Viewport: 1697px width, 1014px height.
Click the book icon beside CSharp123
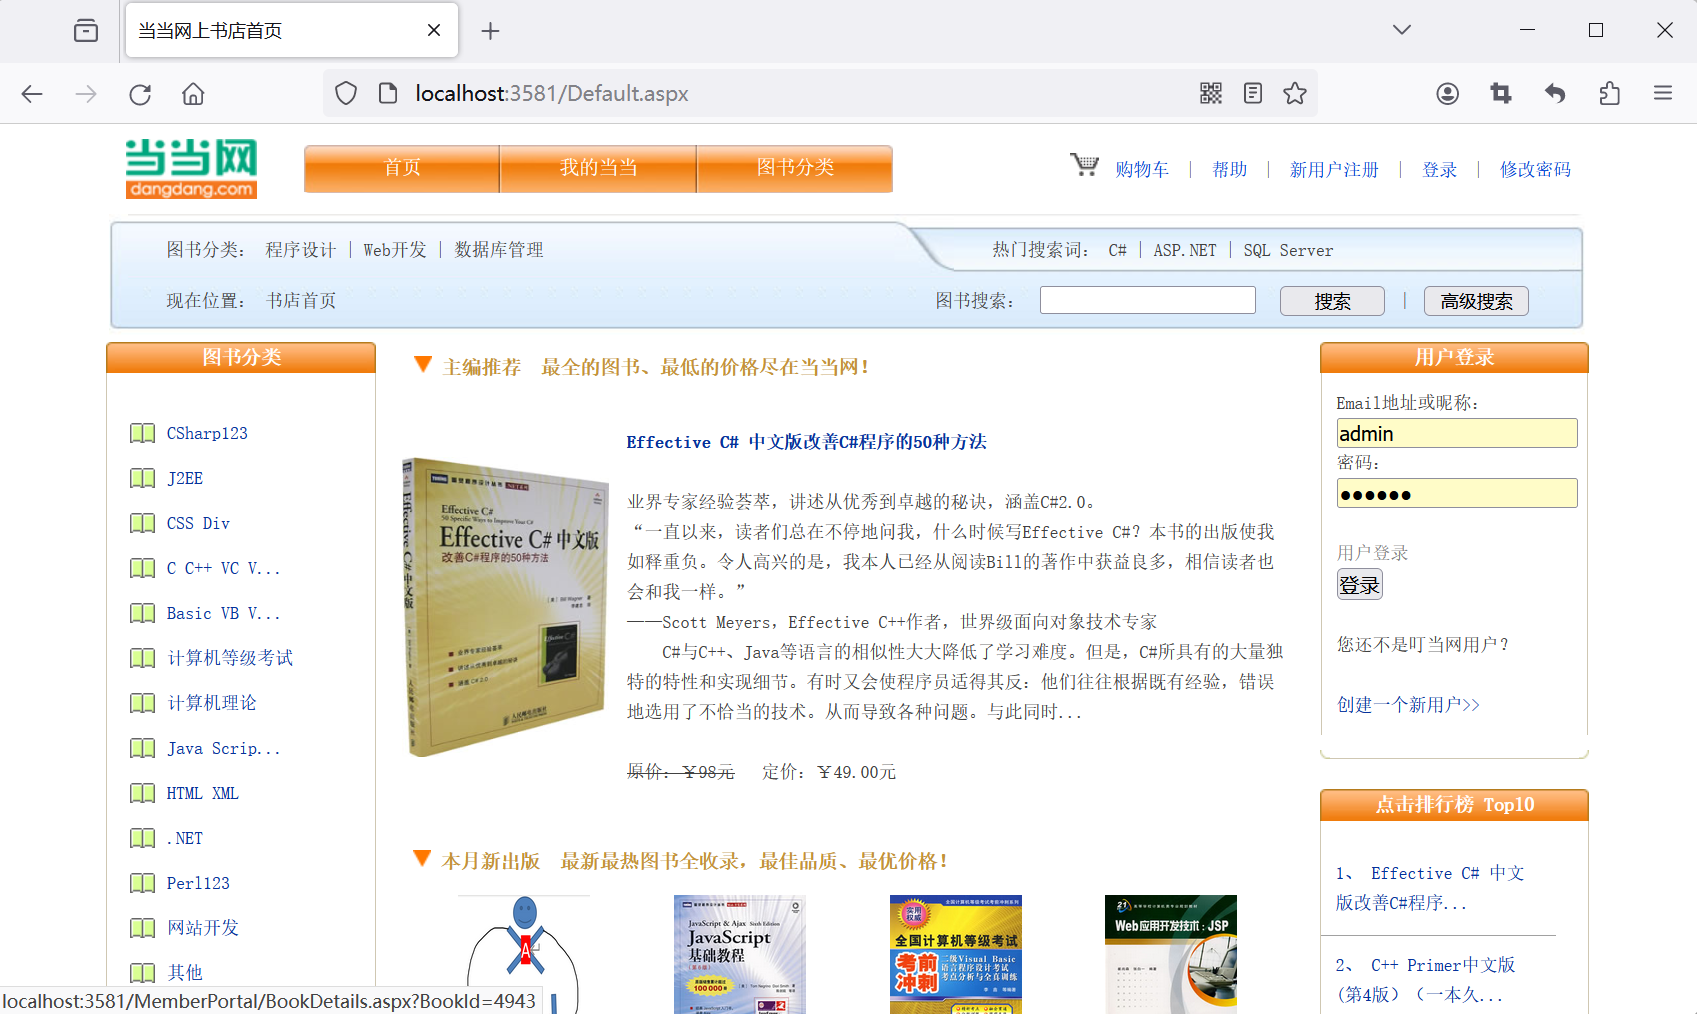click(x=143, y=433)
